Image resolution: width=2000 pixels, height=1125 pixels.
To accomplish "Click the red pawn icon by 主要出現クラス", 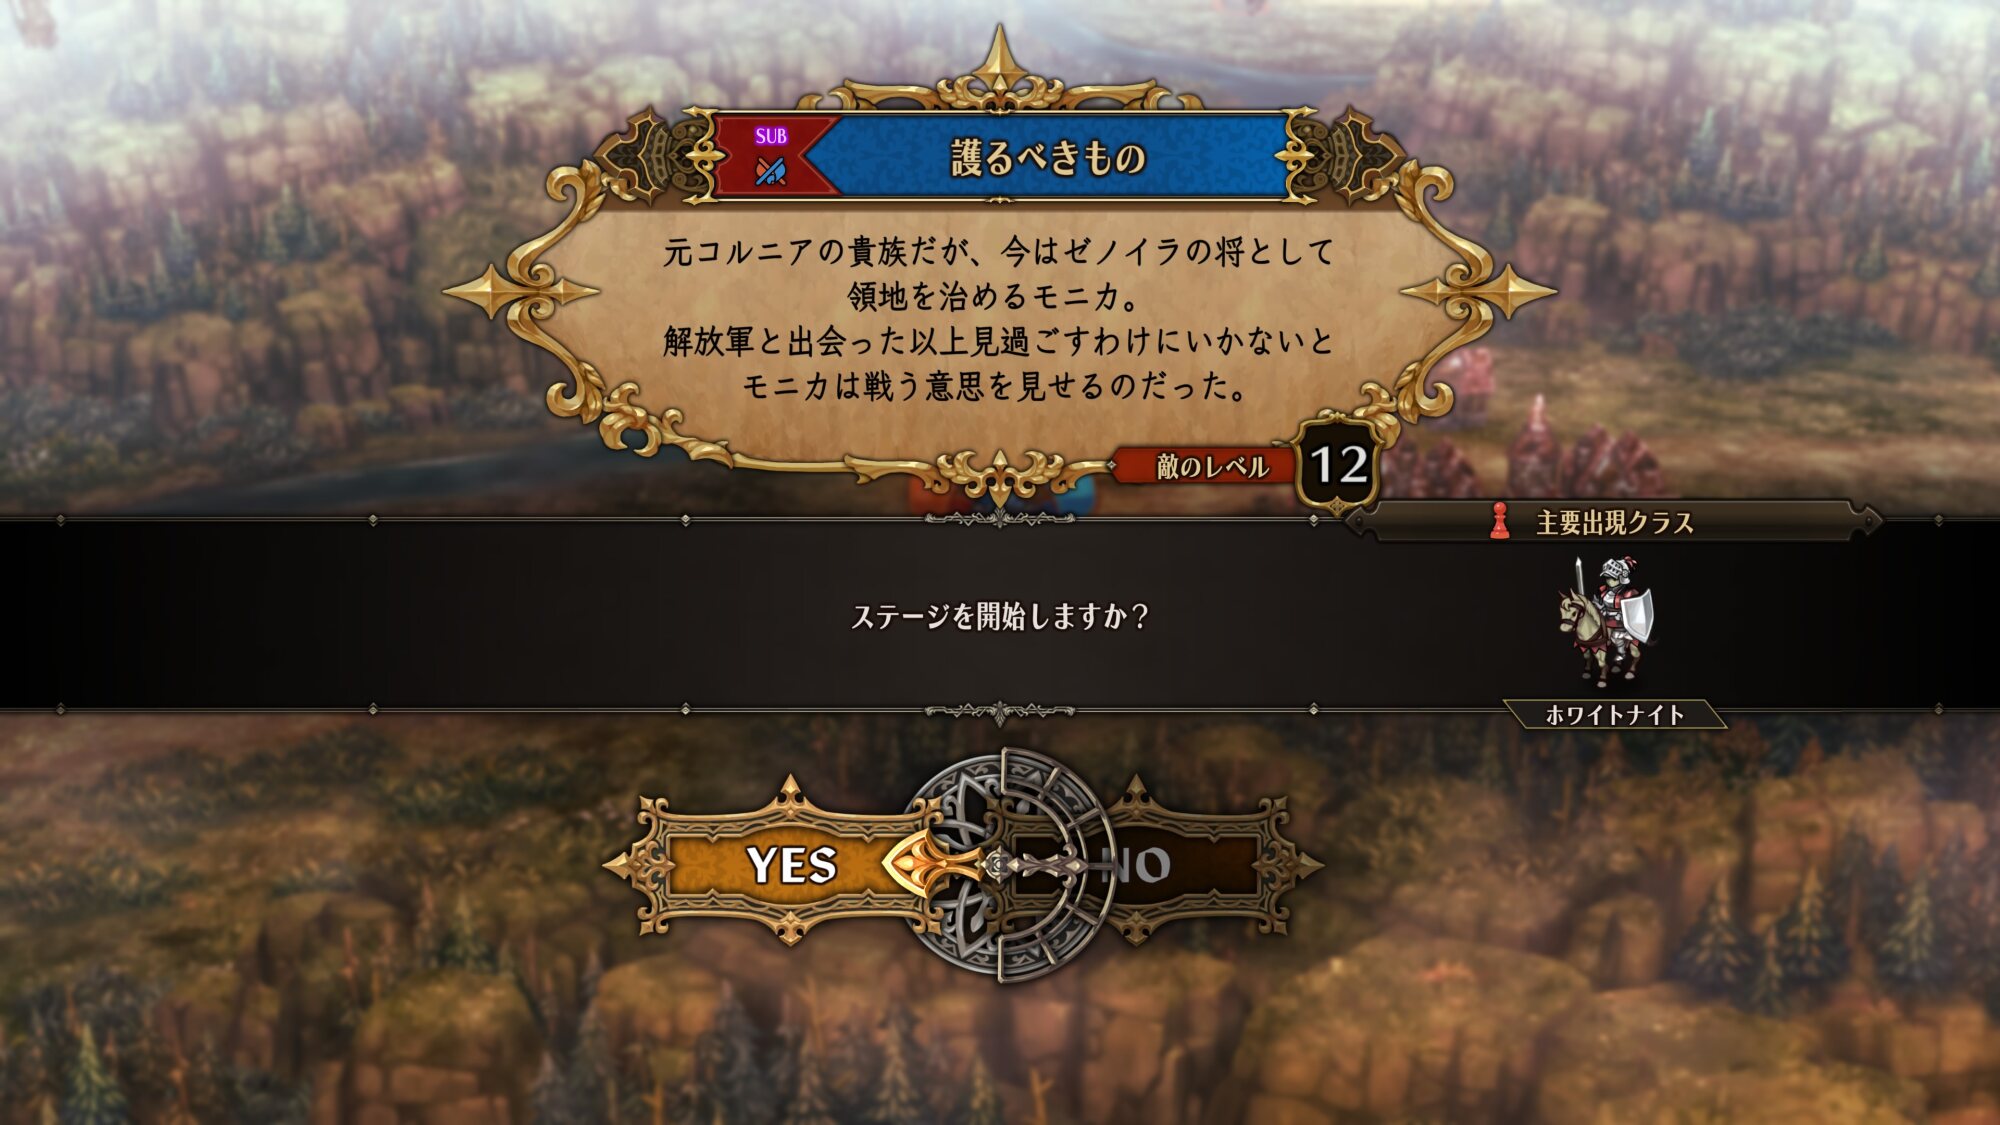I will click(x=1498, y=521).
